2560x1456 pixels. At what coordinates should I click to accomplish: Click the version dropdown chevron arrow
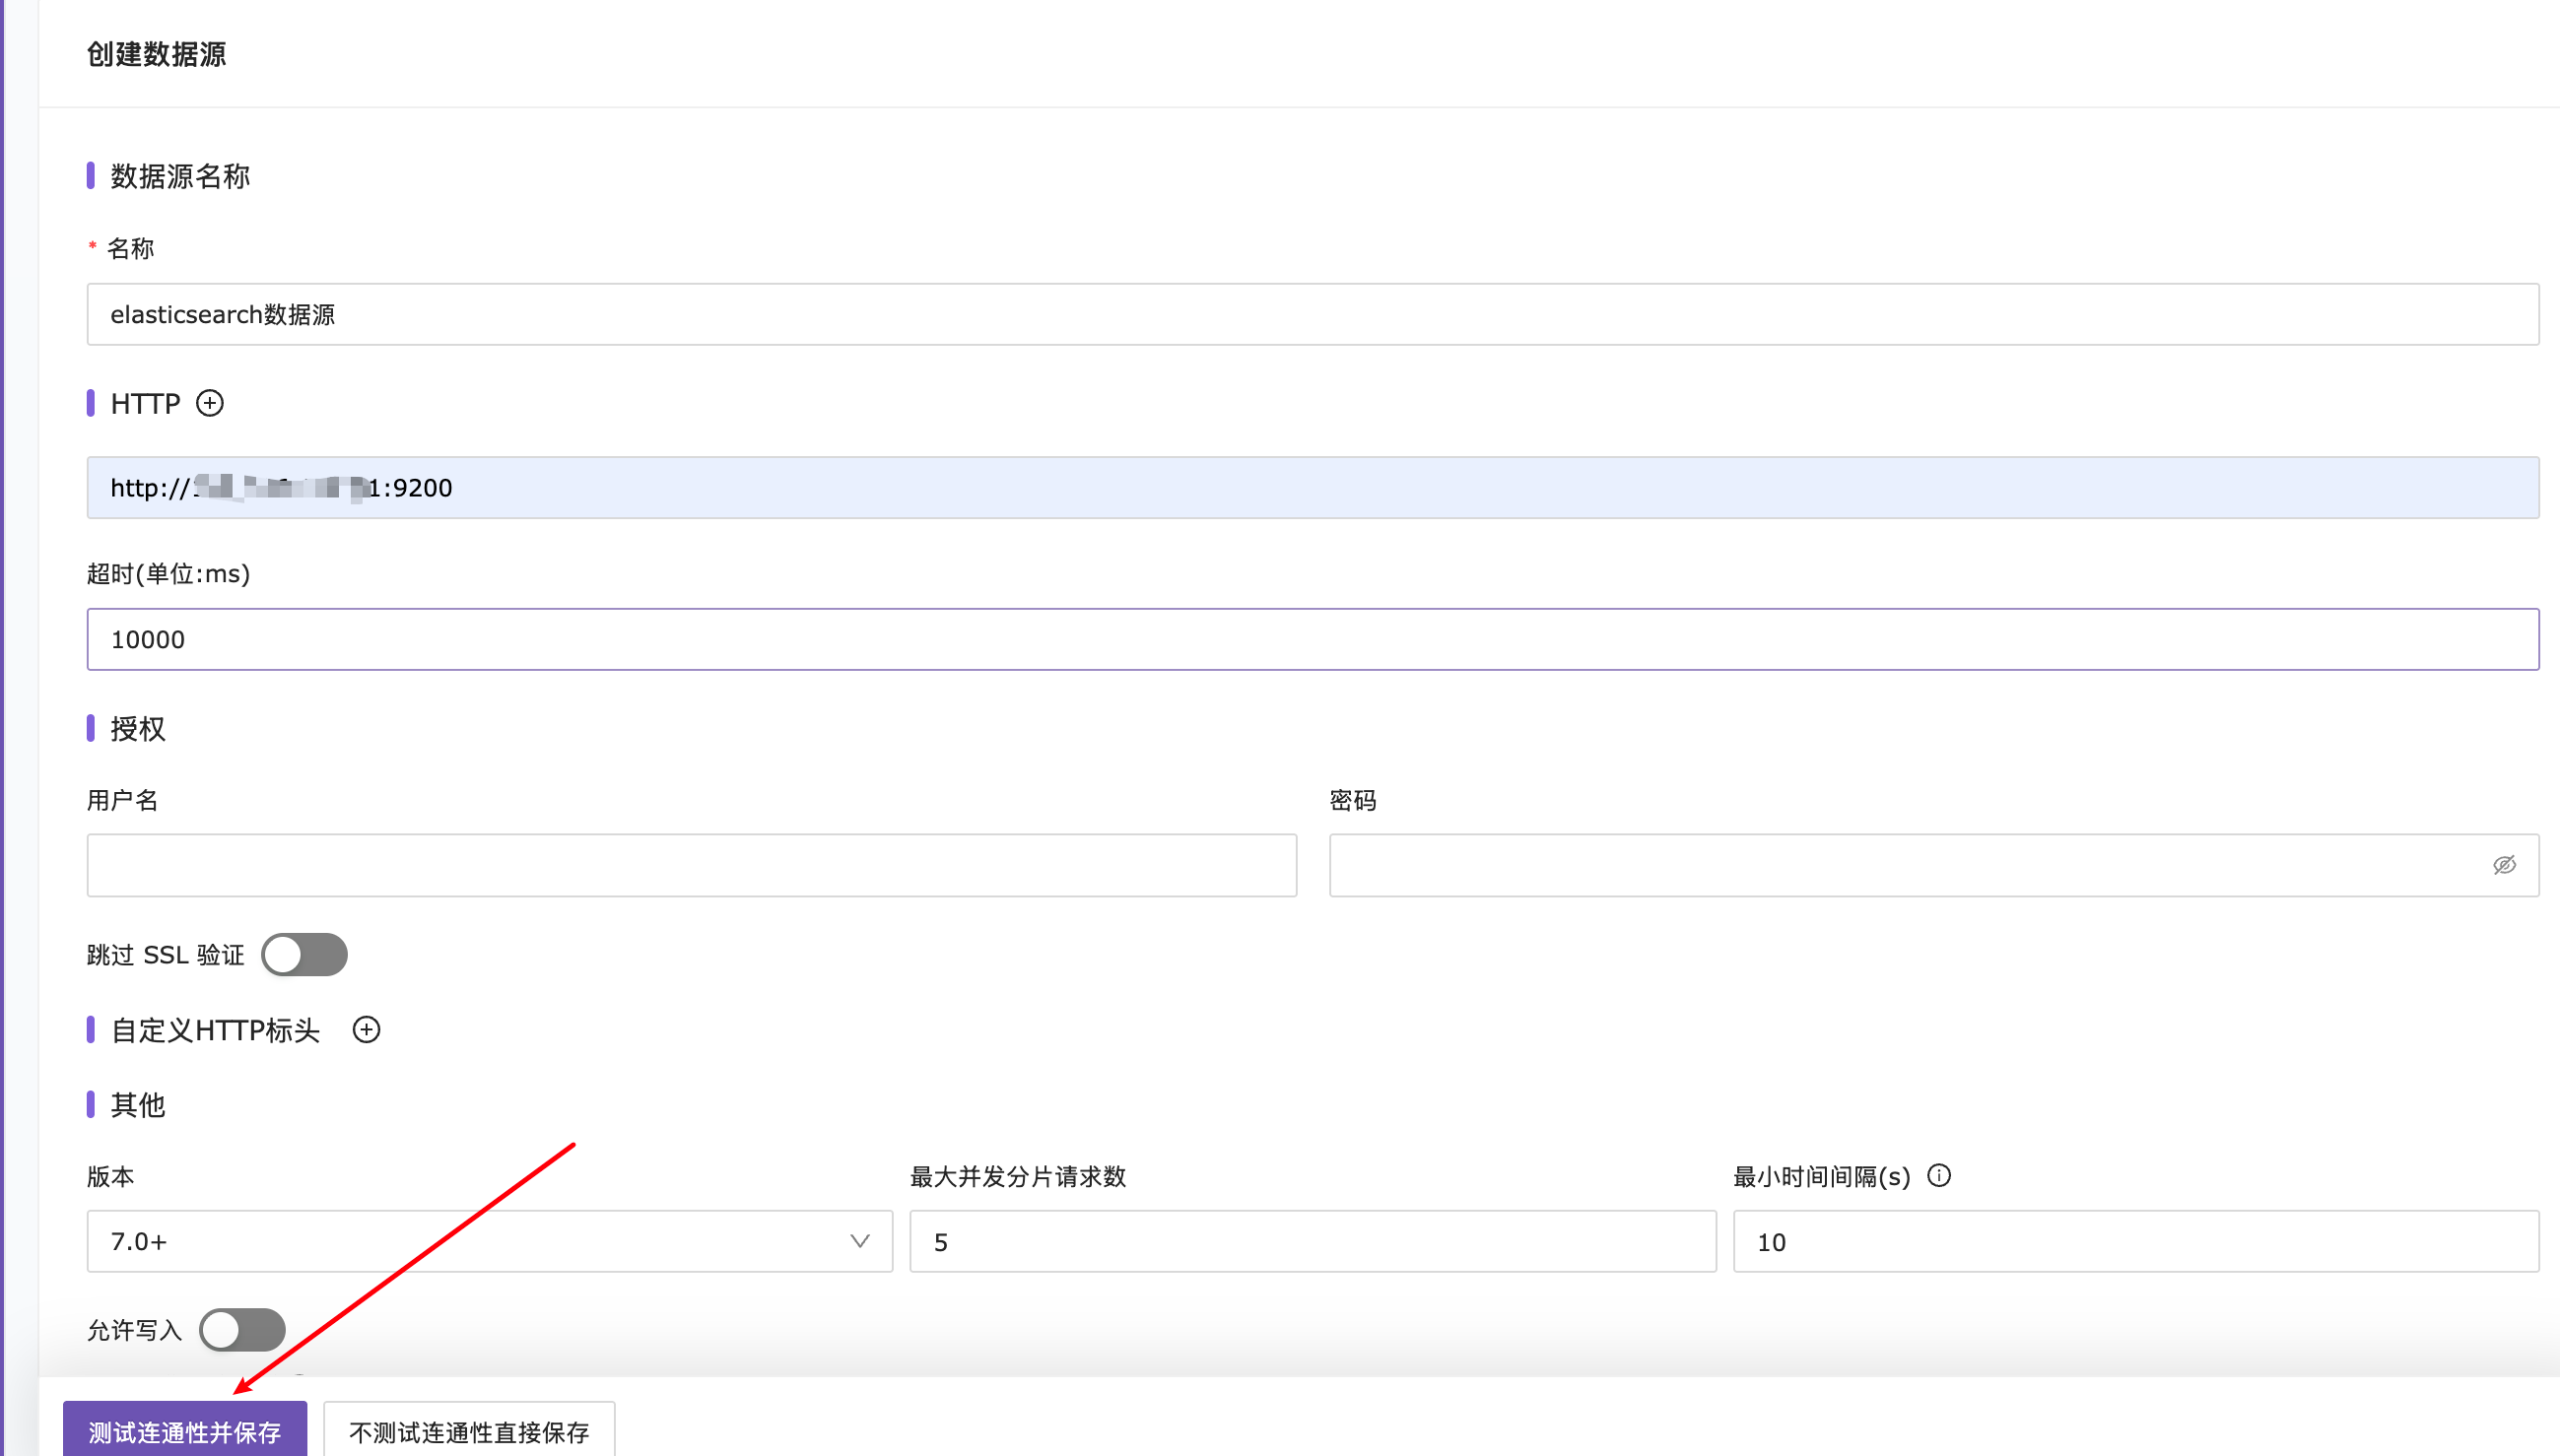[x=859, y=1241]
